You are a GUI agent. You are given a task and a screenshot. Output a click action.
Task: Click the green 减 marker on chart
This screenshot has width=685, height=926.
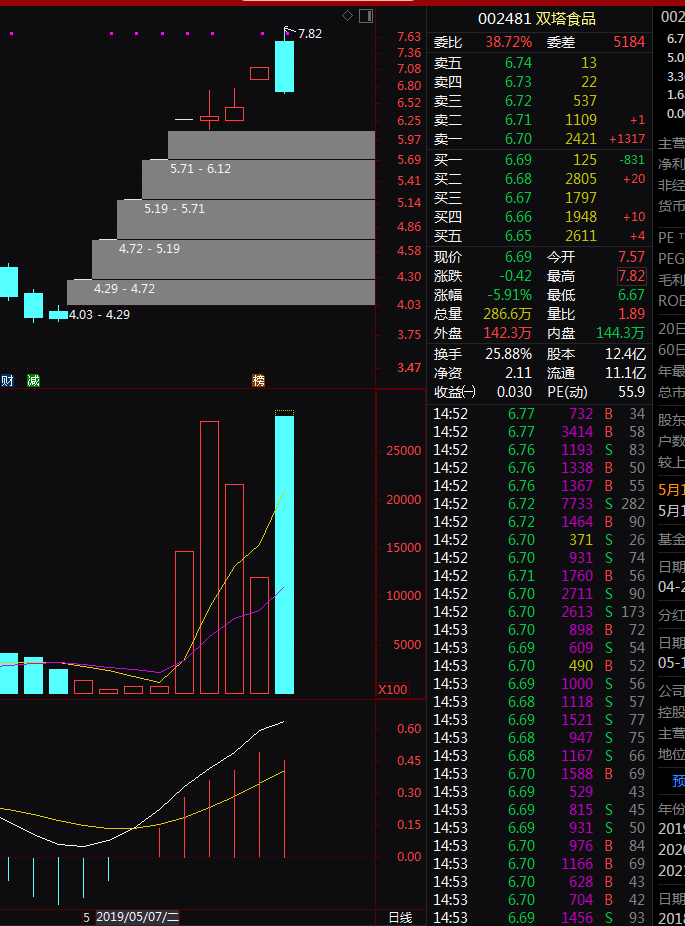(33, 380)
